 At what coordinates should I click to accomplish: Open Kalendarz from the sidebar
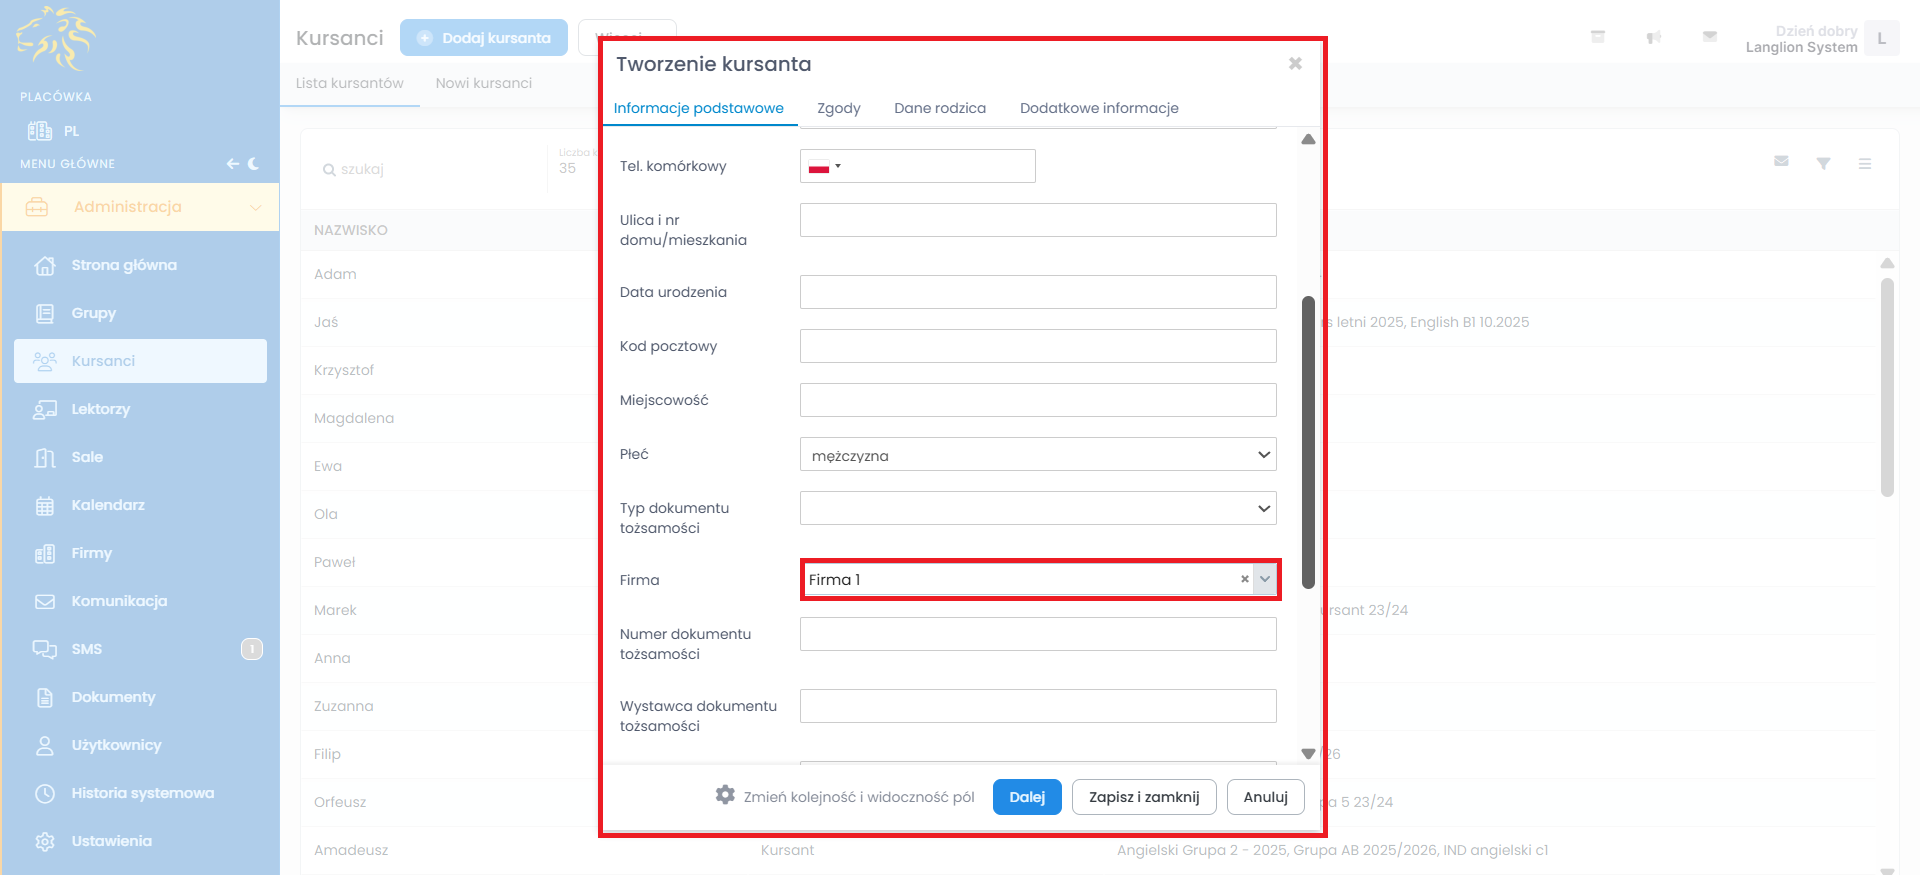pos(108,505)
